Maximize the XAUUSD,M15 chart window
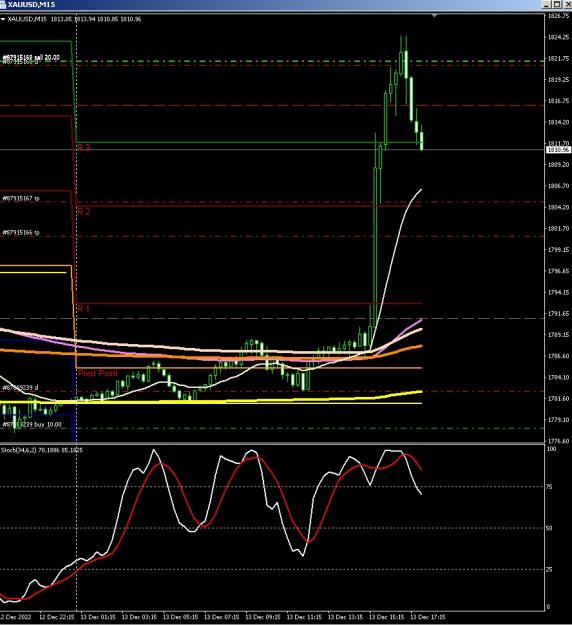The height and width of the screenshot is (625, 572). click(x=557, y=4)
